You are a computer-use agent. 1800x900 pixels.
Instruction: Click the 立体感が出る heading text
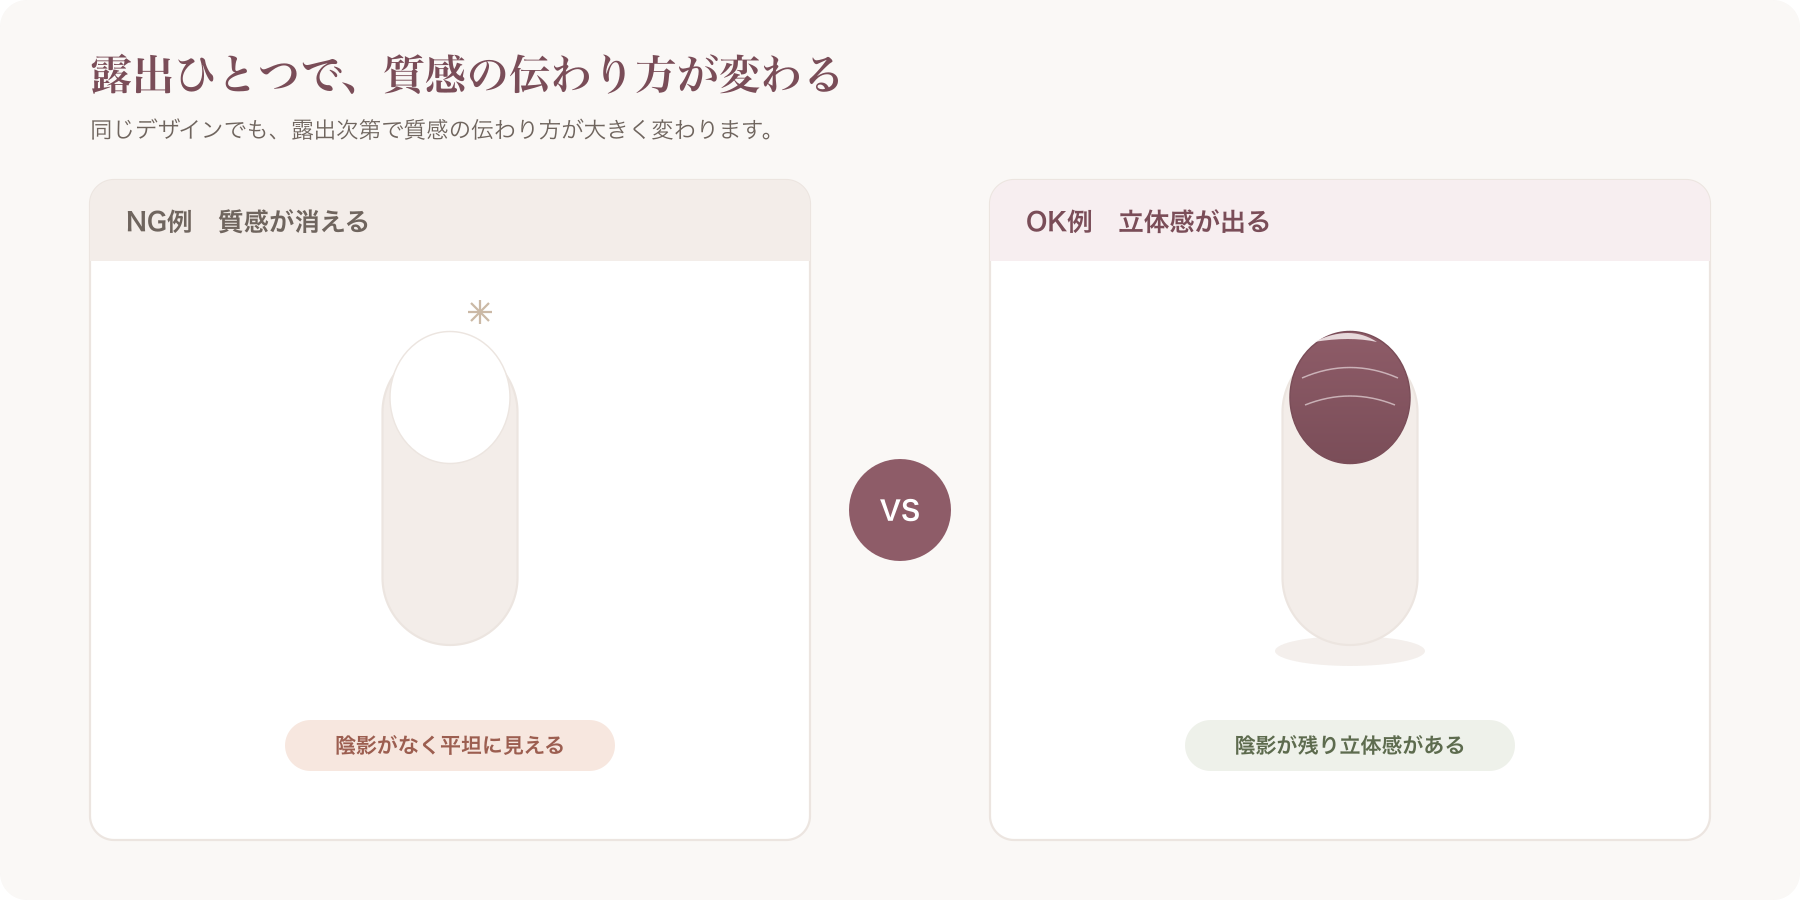tap(1194, 221)
